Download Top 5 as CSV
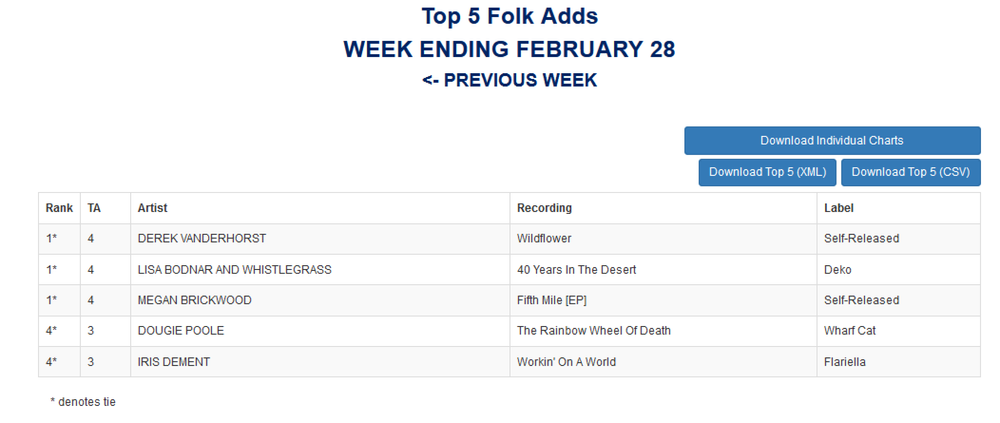The height and width of the screenshot is (423, 1000). tap(910, 172)
